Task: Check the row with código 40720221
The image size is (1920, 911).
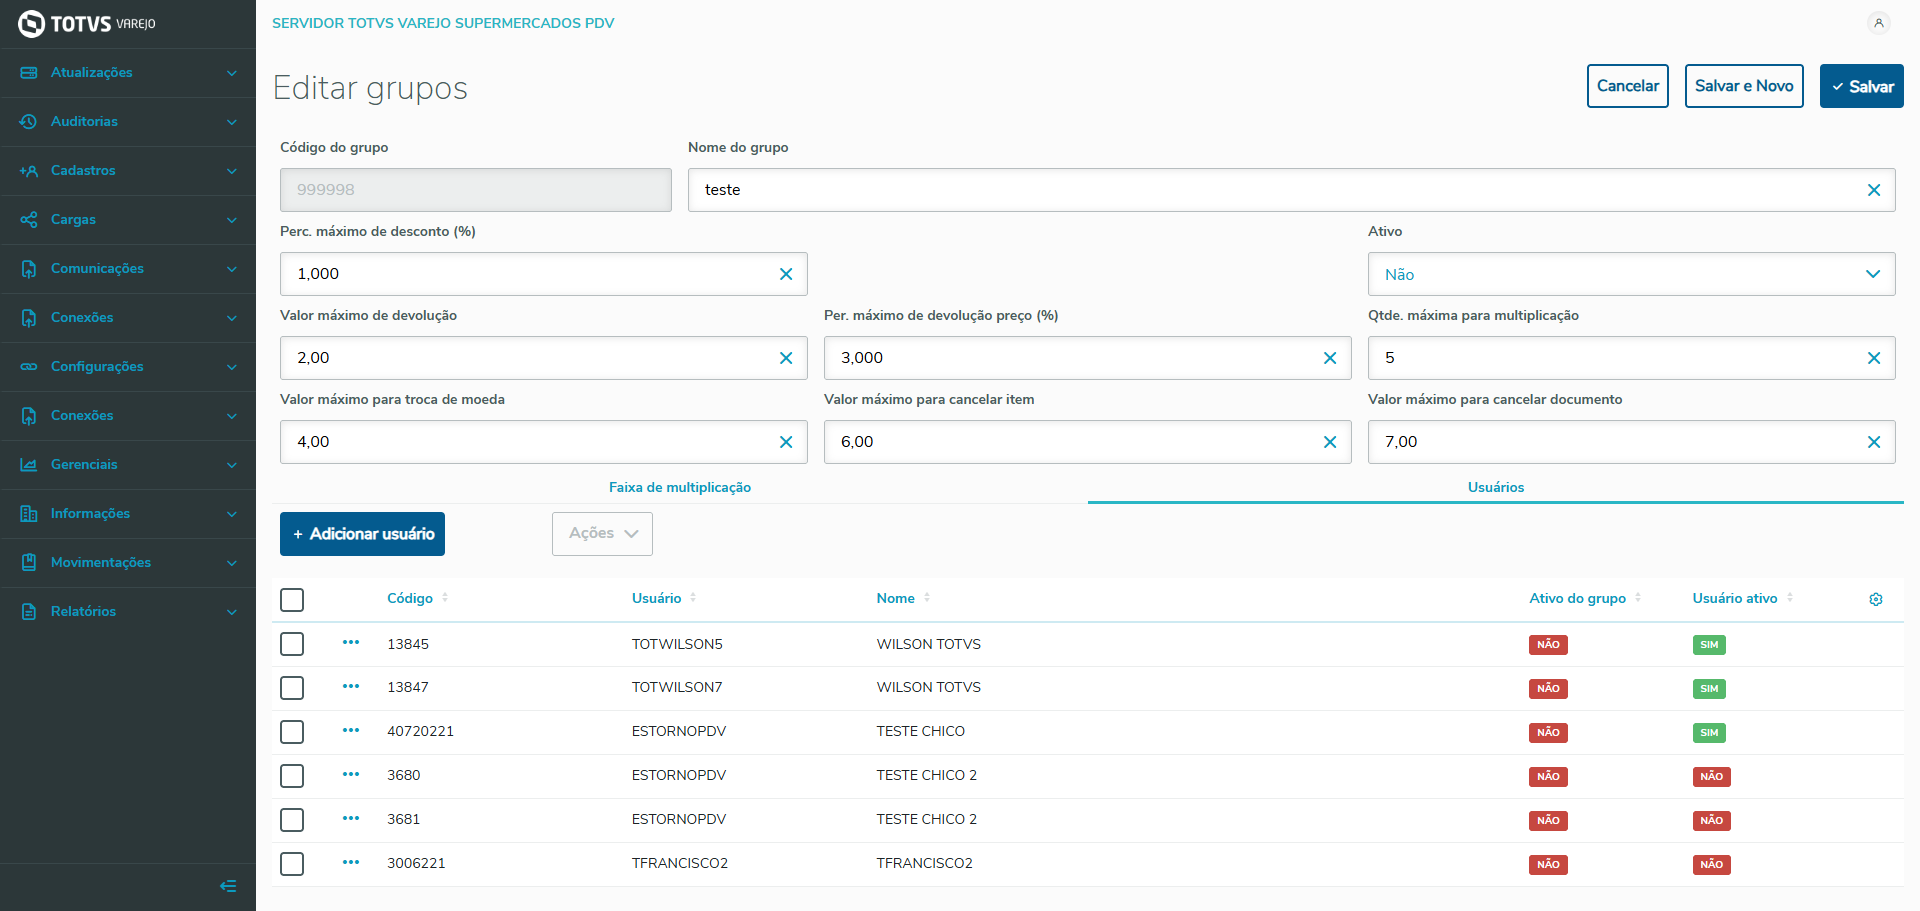Action: [292, 732]
